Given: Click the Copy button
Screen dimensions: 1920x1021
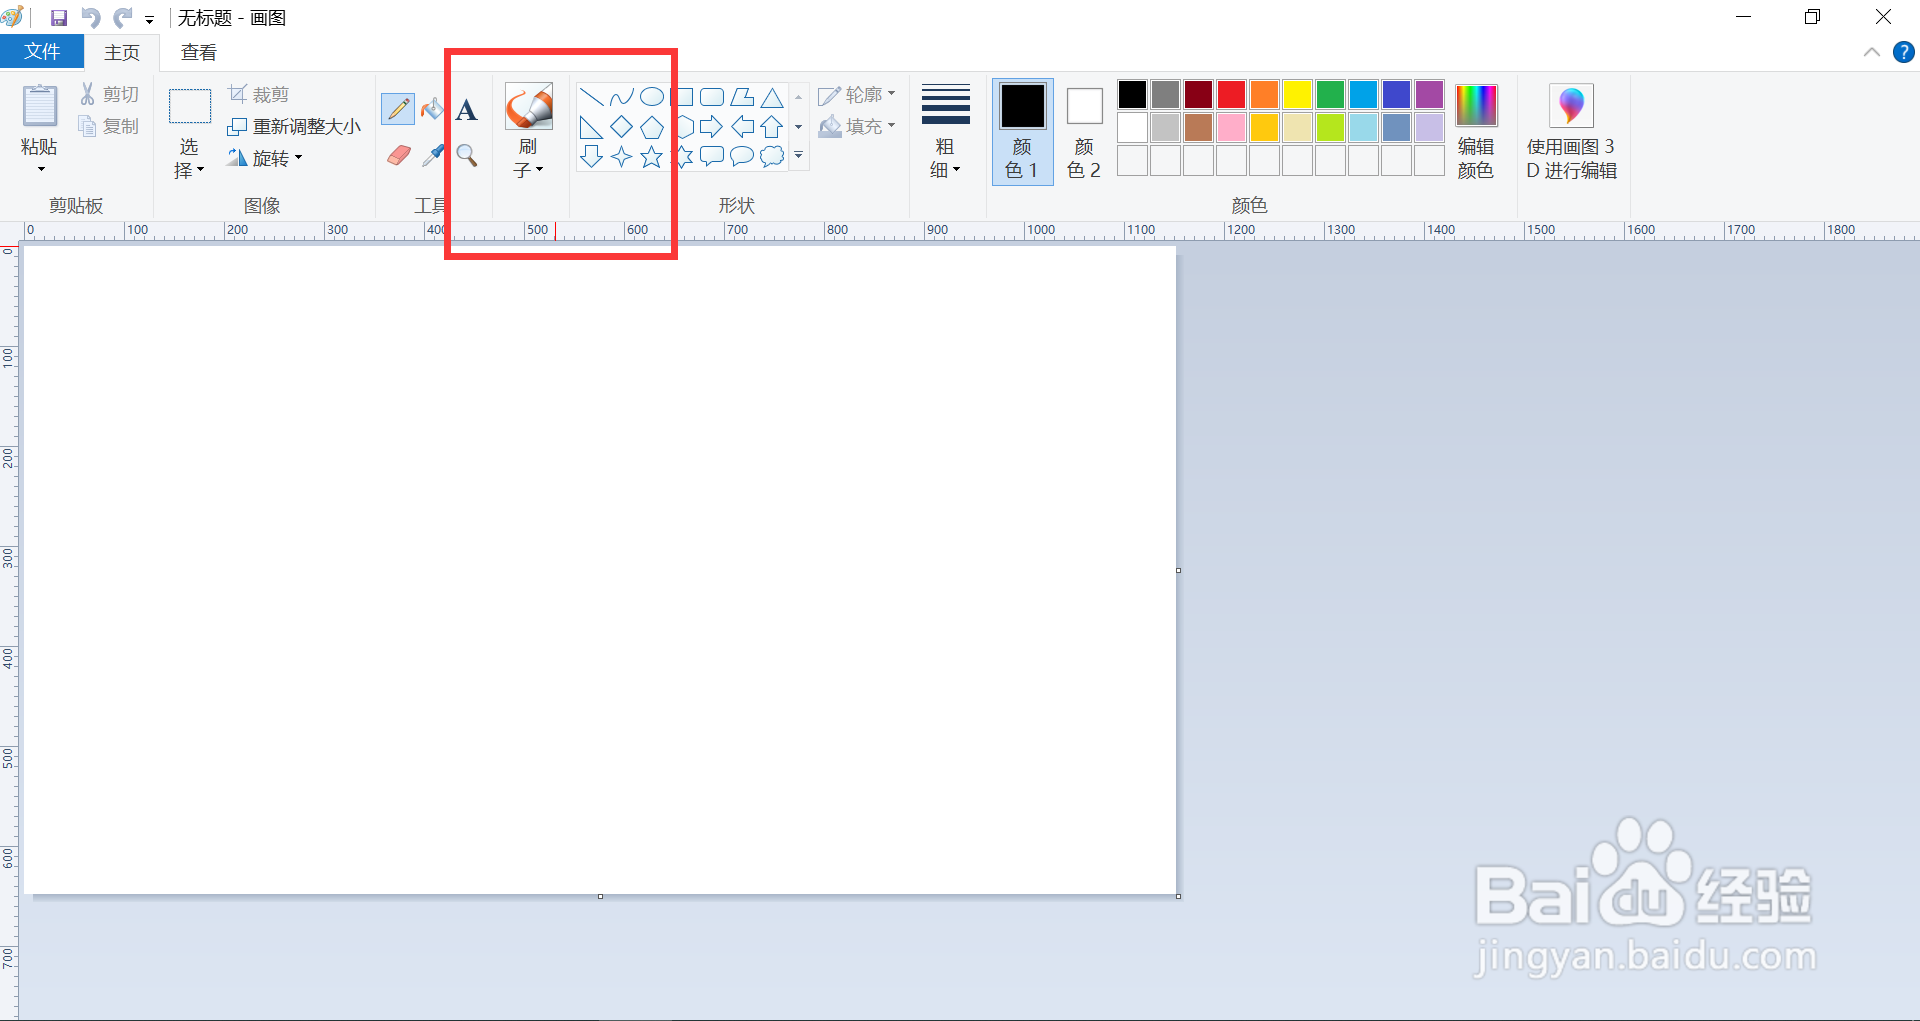Looking at the screenshot, I should point(109,126).
